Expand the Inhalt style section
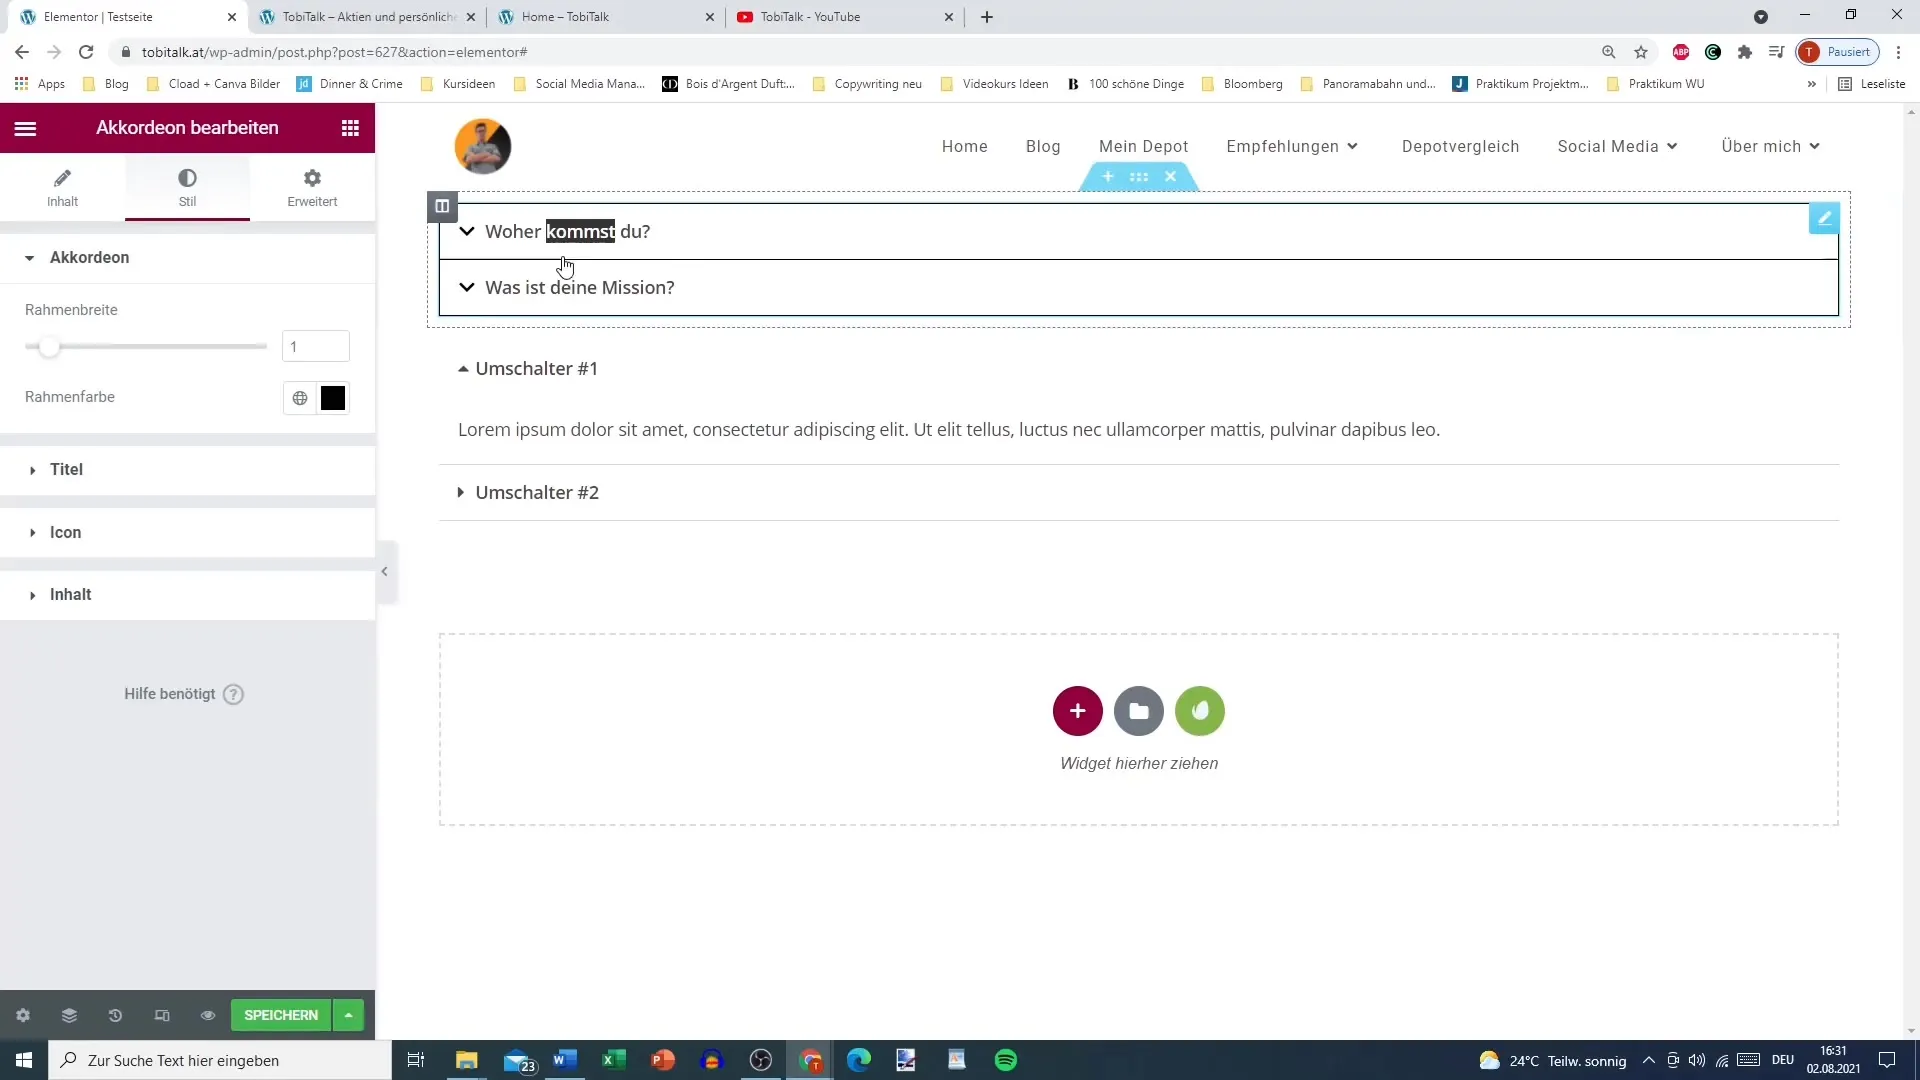Screen dimensions: 1920x1080 pos(187,595)
